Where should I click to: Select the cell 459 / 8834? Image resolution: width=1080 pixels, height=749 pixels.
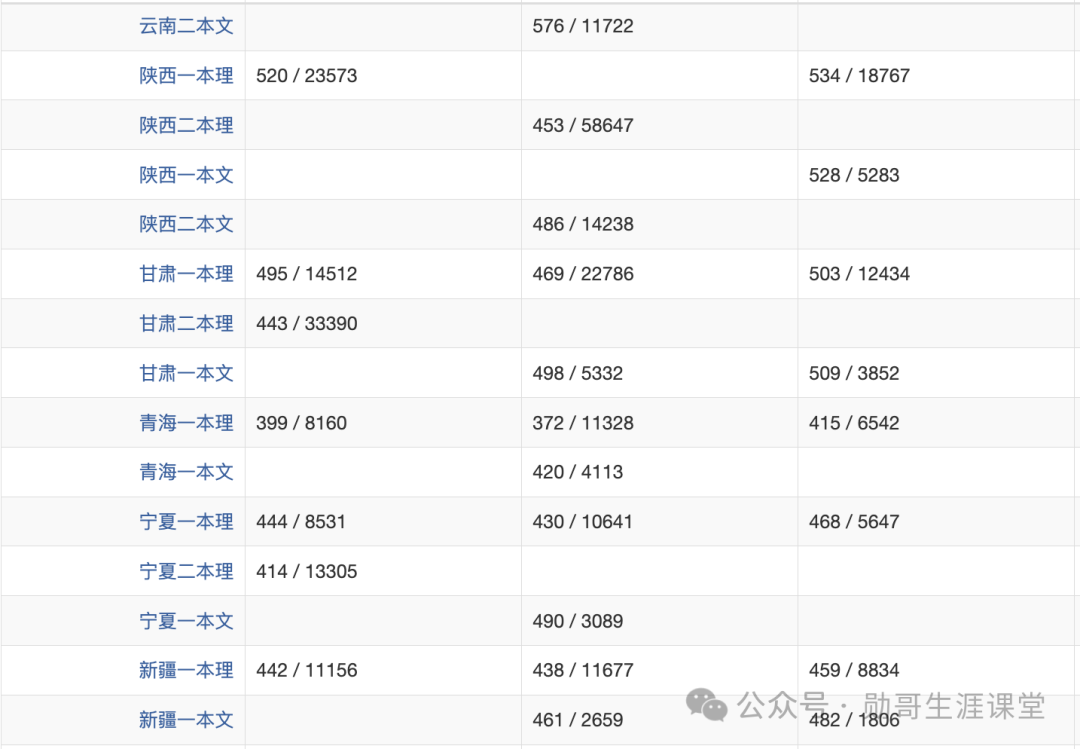click(938, 670)
